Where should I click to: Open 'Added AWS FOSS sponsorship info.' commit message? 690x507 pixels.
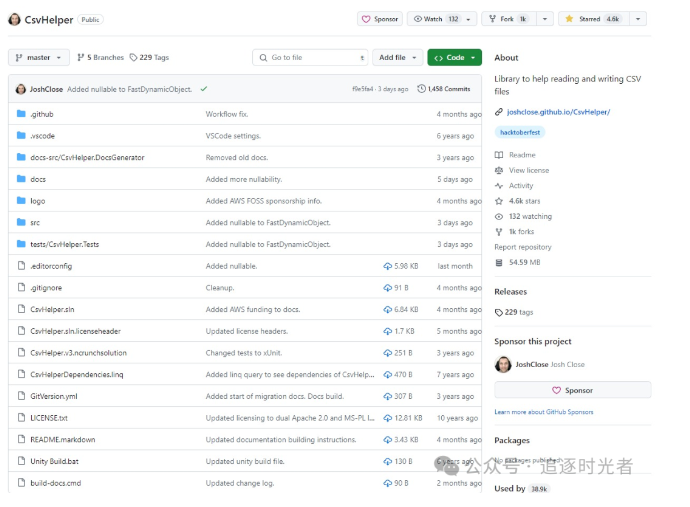pos(264,201)
